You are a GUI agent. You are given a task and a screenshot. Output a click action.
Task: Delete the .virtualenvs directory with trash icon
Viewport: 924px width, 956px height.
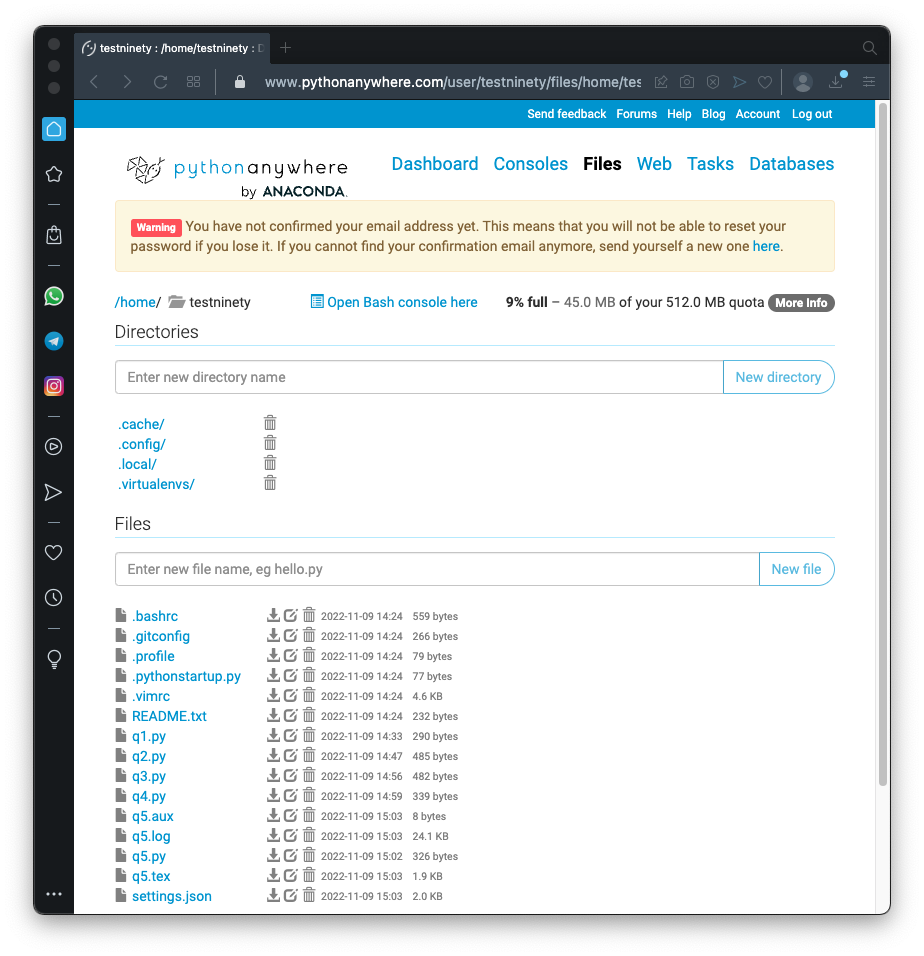[x=269, y=483]
